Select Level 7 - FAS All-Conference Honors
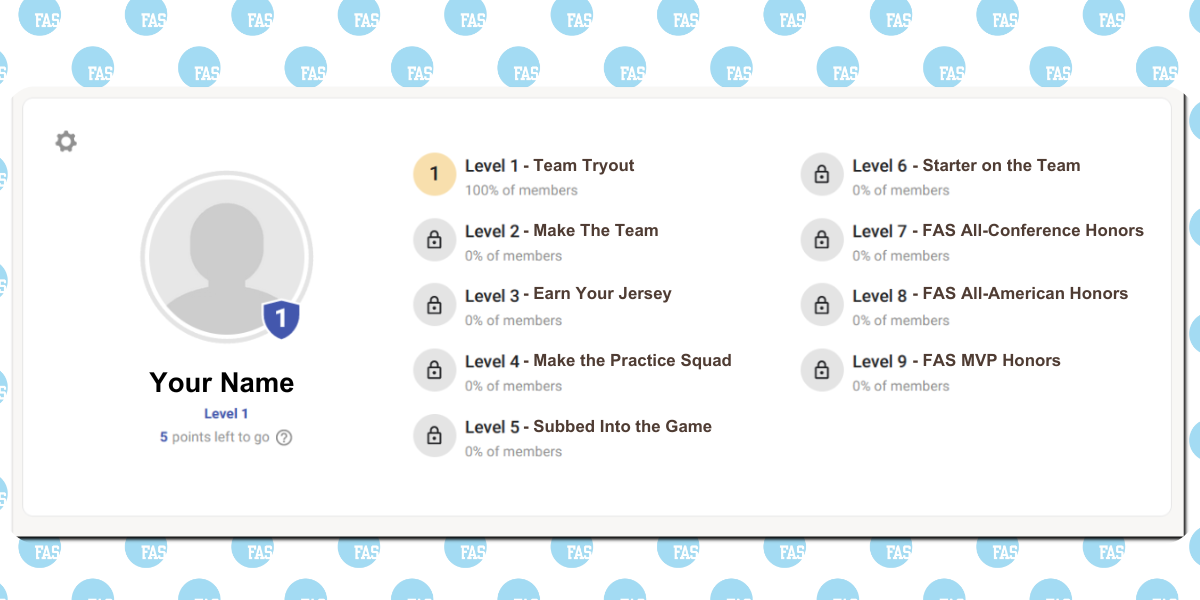Image resolution: width=1200 pixels, height=600 pixels. [x=998, y=231]
